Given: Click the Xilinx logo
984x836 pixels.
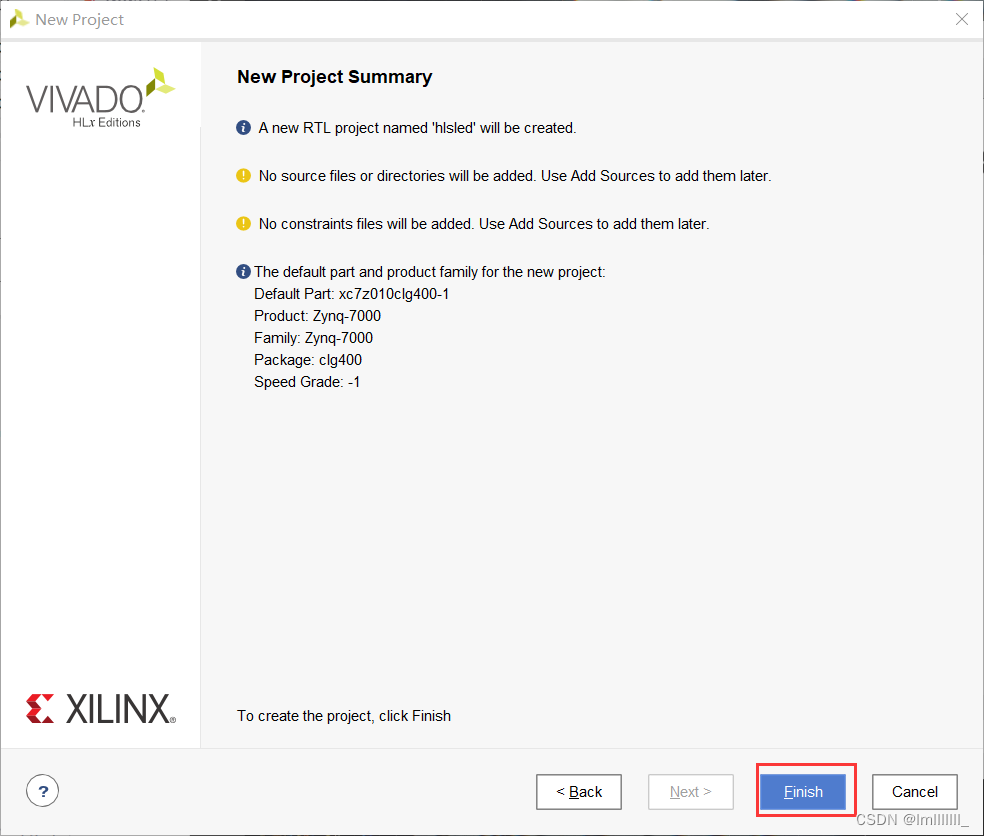Looking at the screenshot, I should click(x=101, y=709).
